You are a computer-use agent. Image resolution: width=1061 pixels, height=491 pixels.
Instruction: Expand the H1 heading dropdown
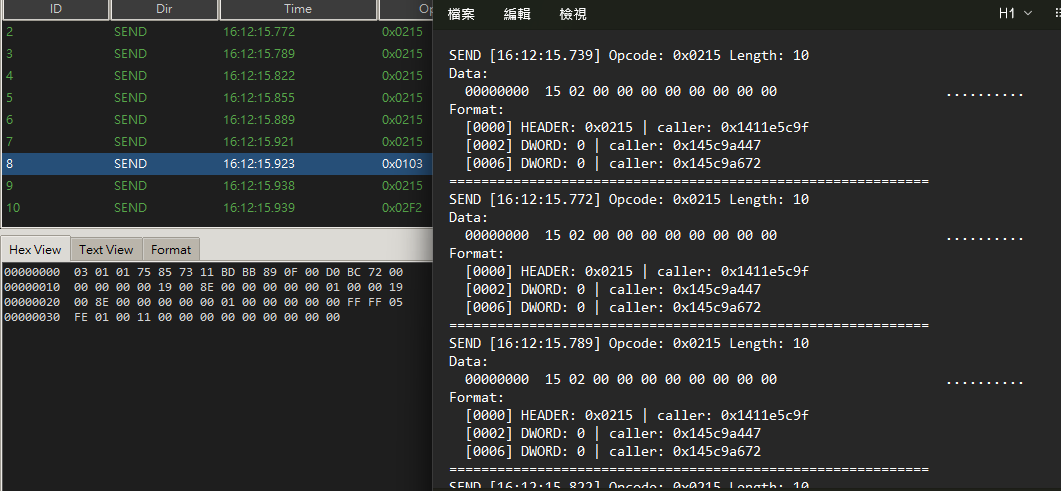point(1015,15)
